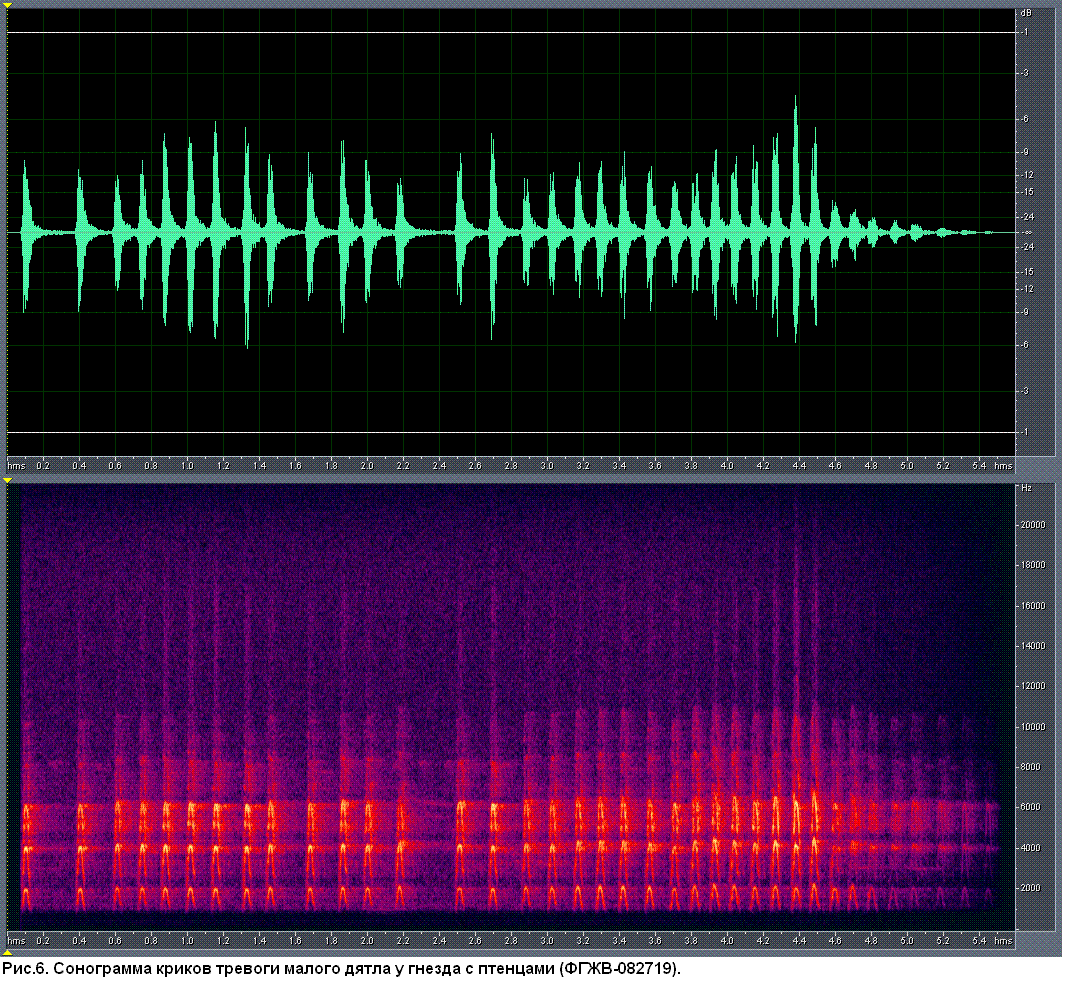Click 4.4 on the waveform time ruler
Image resolution: width=1066 pixels, height=1000 pixels.
coord(799,466)
